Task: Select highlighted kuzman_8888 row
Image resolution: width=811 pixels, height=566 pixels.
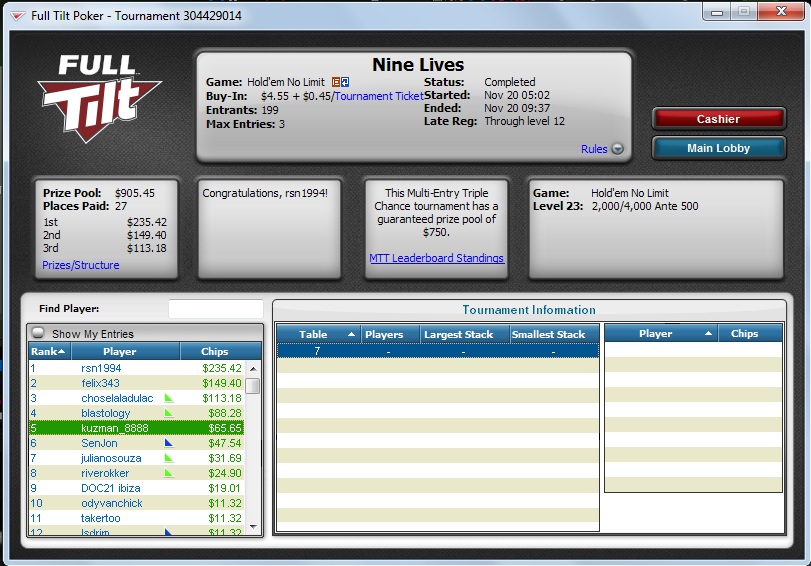Action: pos(137,428)
